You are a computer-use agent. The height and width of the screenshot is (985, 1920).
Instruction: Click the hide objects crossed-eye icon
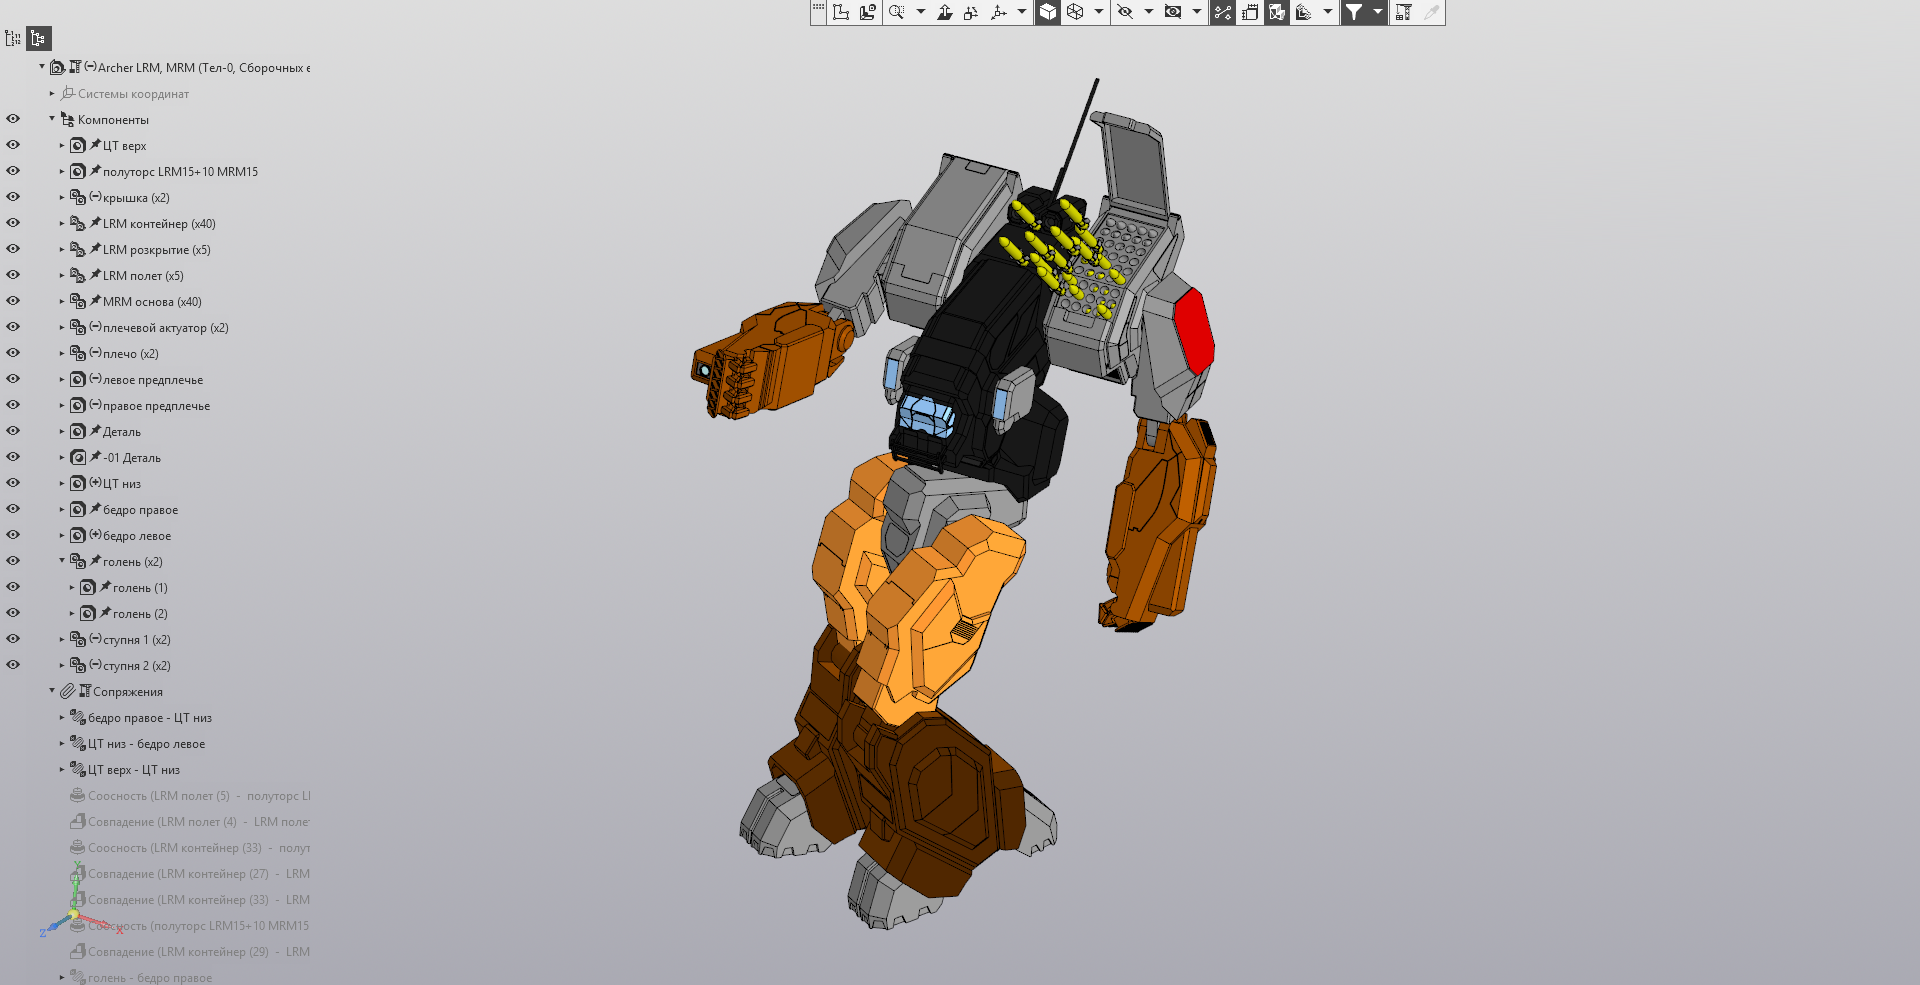[x=1125, y=12]
